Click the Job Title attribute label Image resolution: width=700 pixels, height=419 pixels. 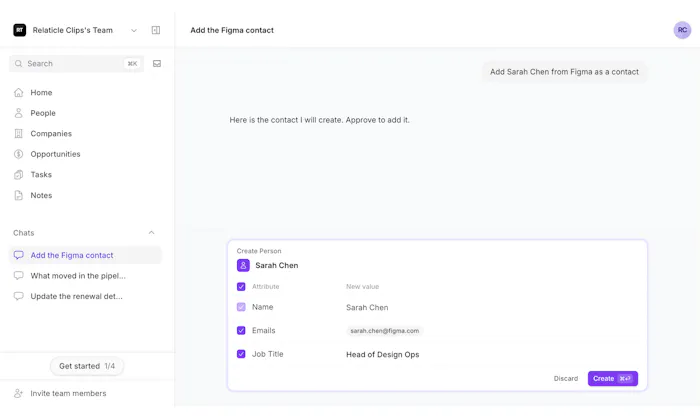click(x=267, y=354)
